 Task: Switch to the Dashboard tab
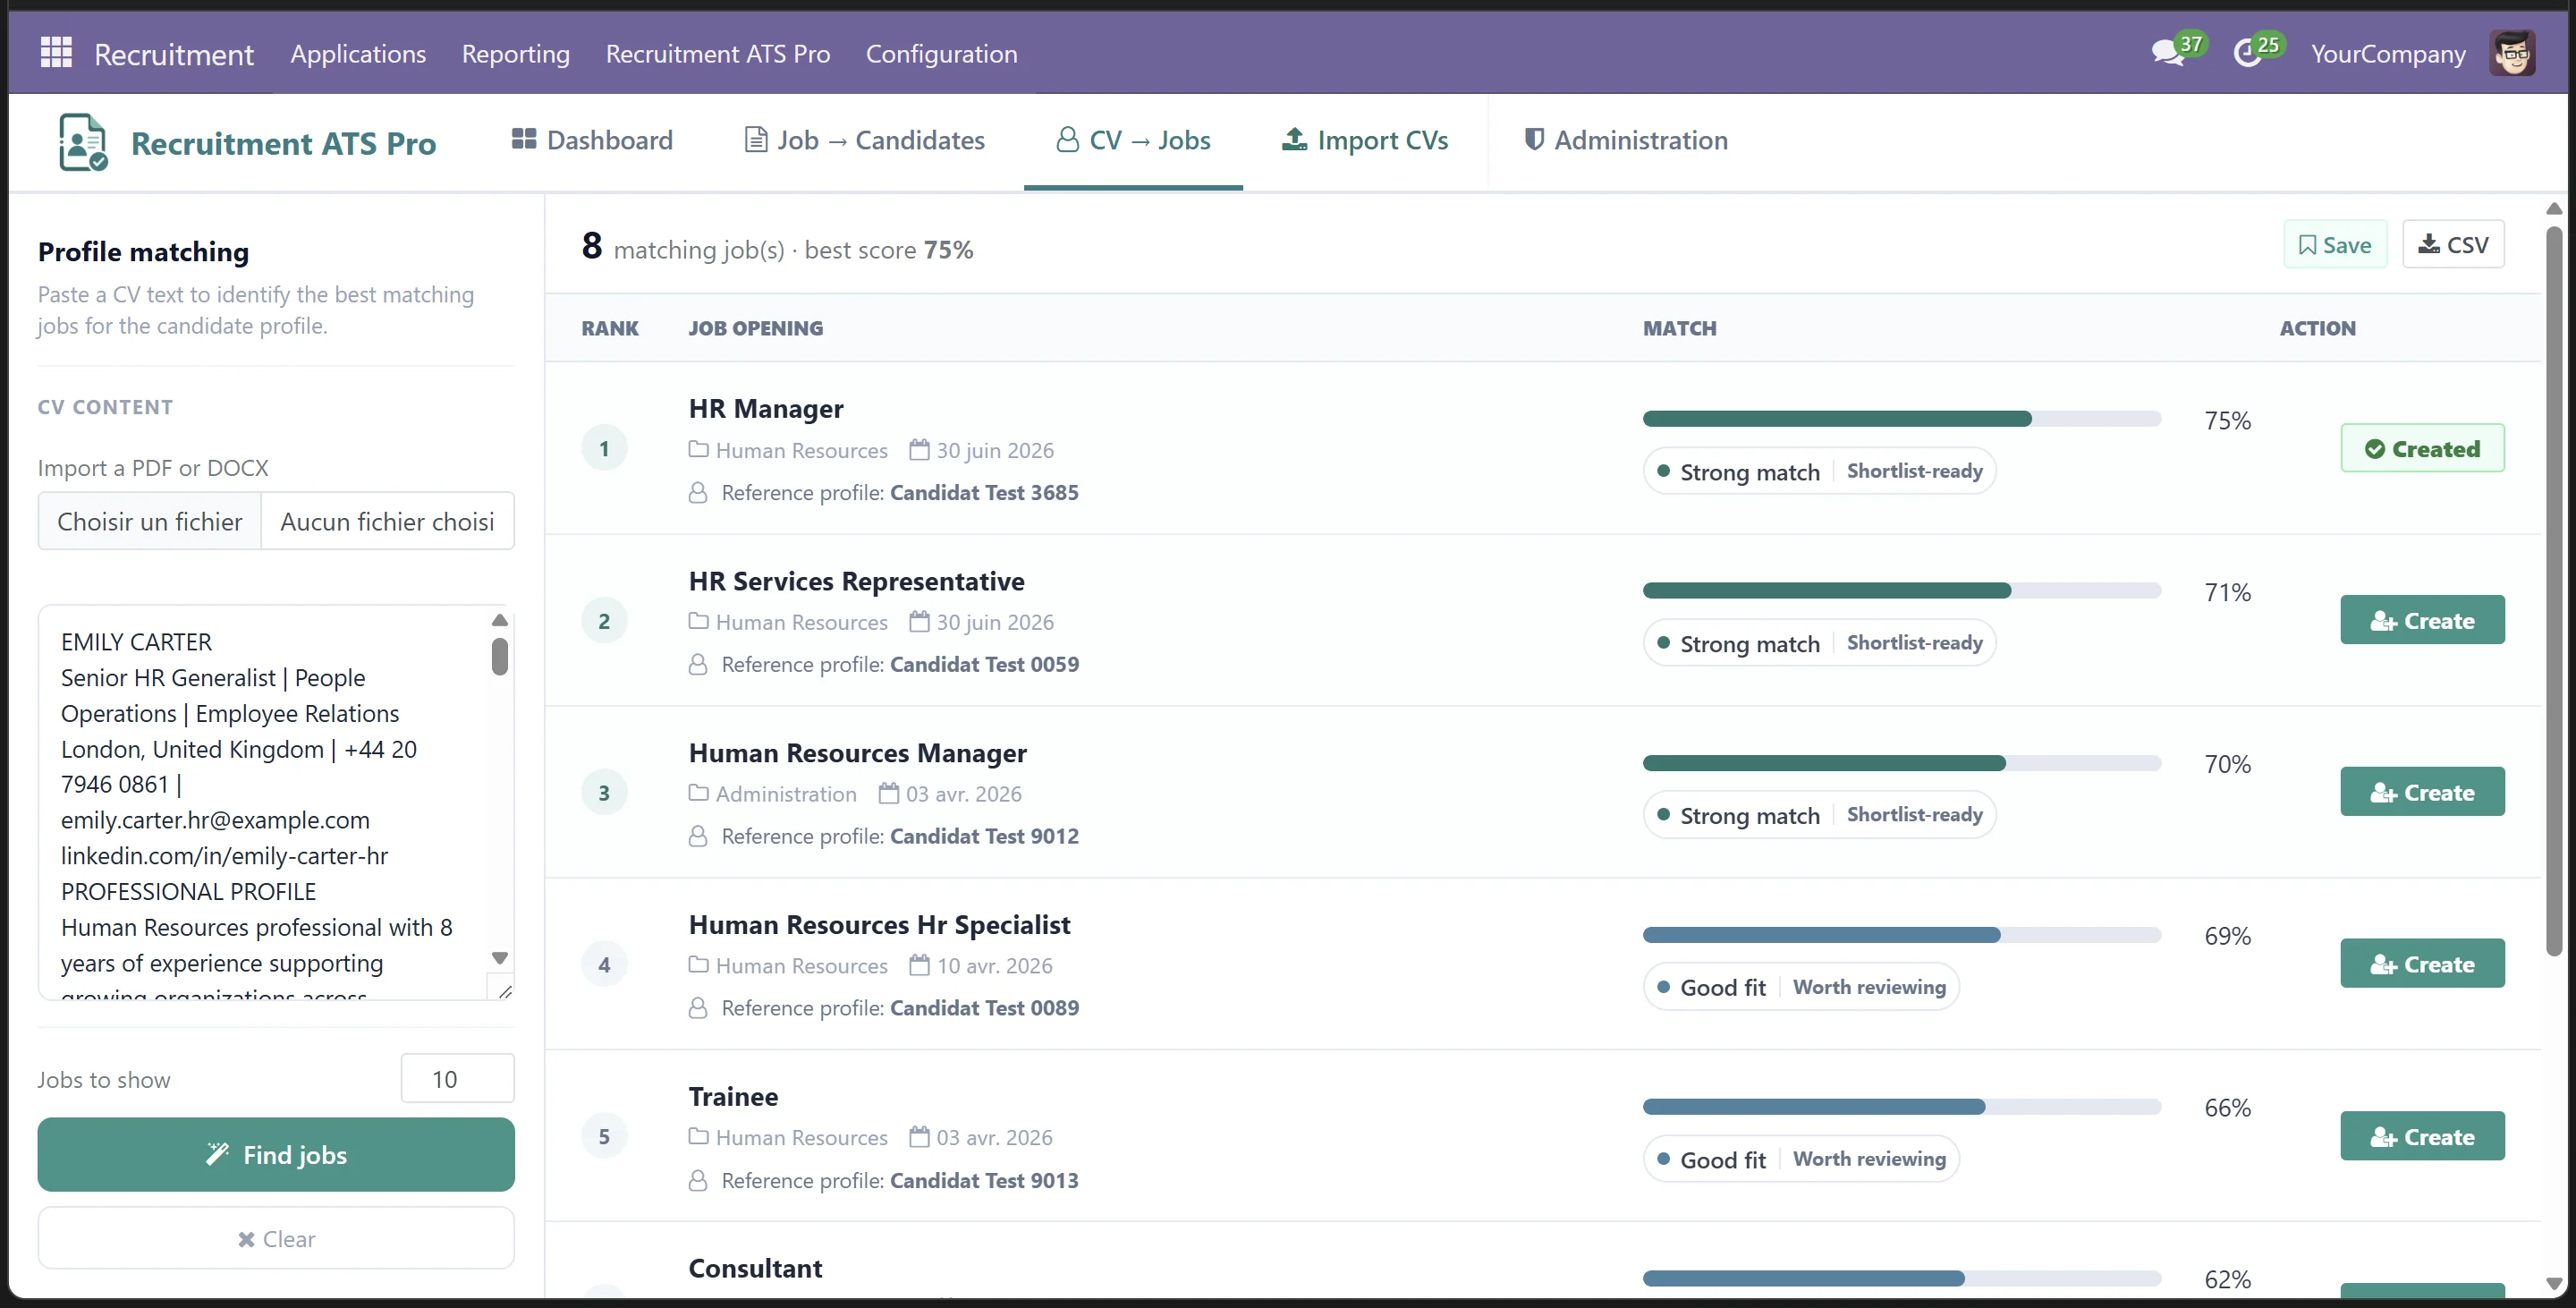pos(592,140)
